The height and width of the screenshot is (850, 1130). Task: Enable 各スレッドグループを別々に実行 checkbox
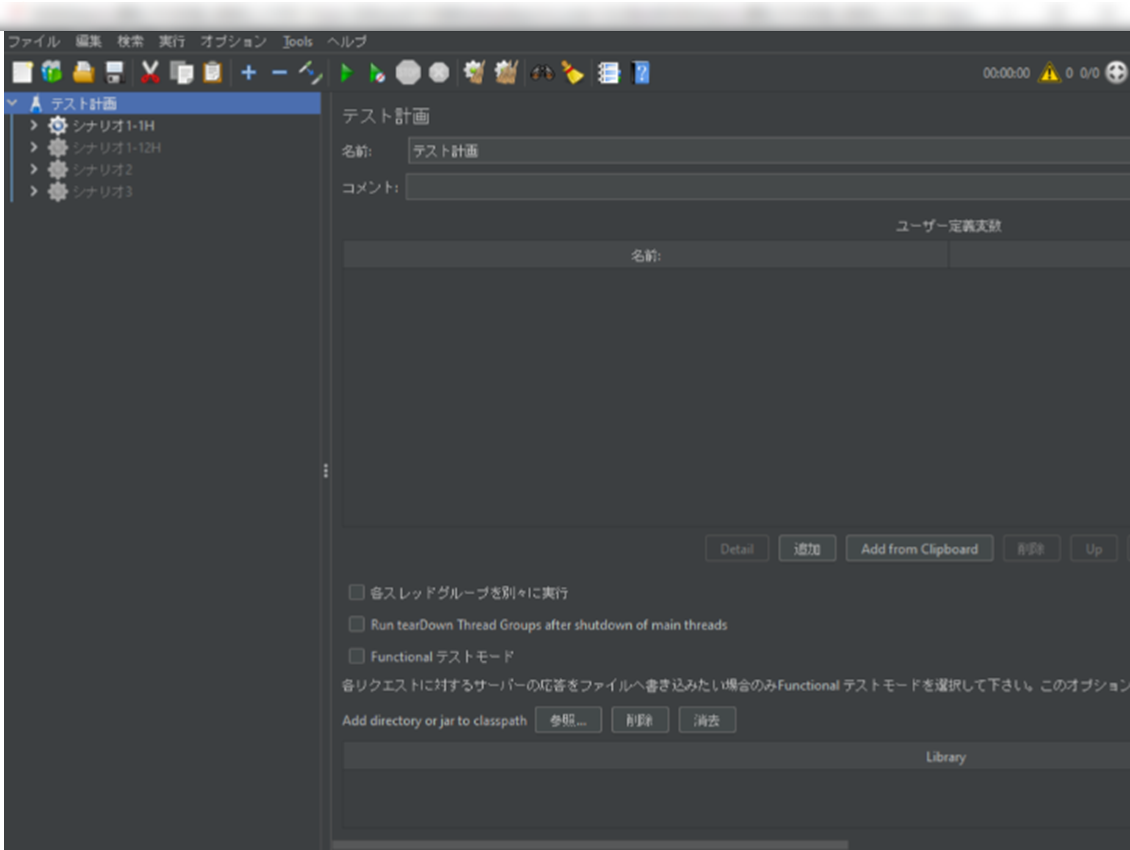356,592
